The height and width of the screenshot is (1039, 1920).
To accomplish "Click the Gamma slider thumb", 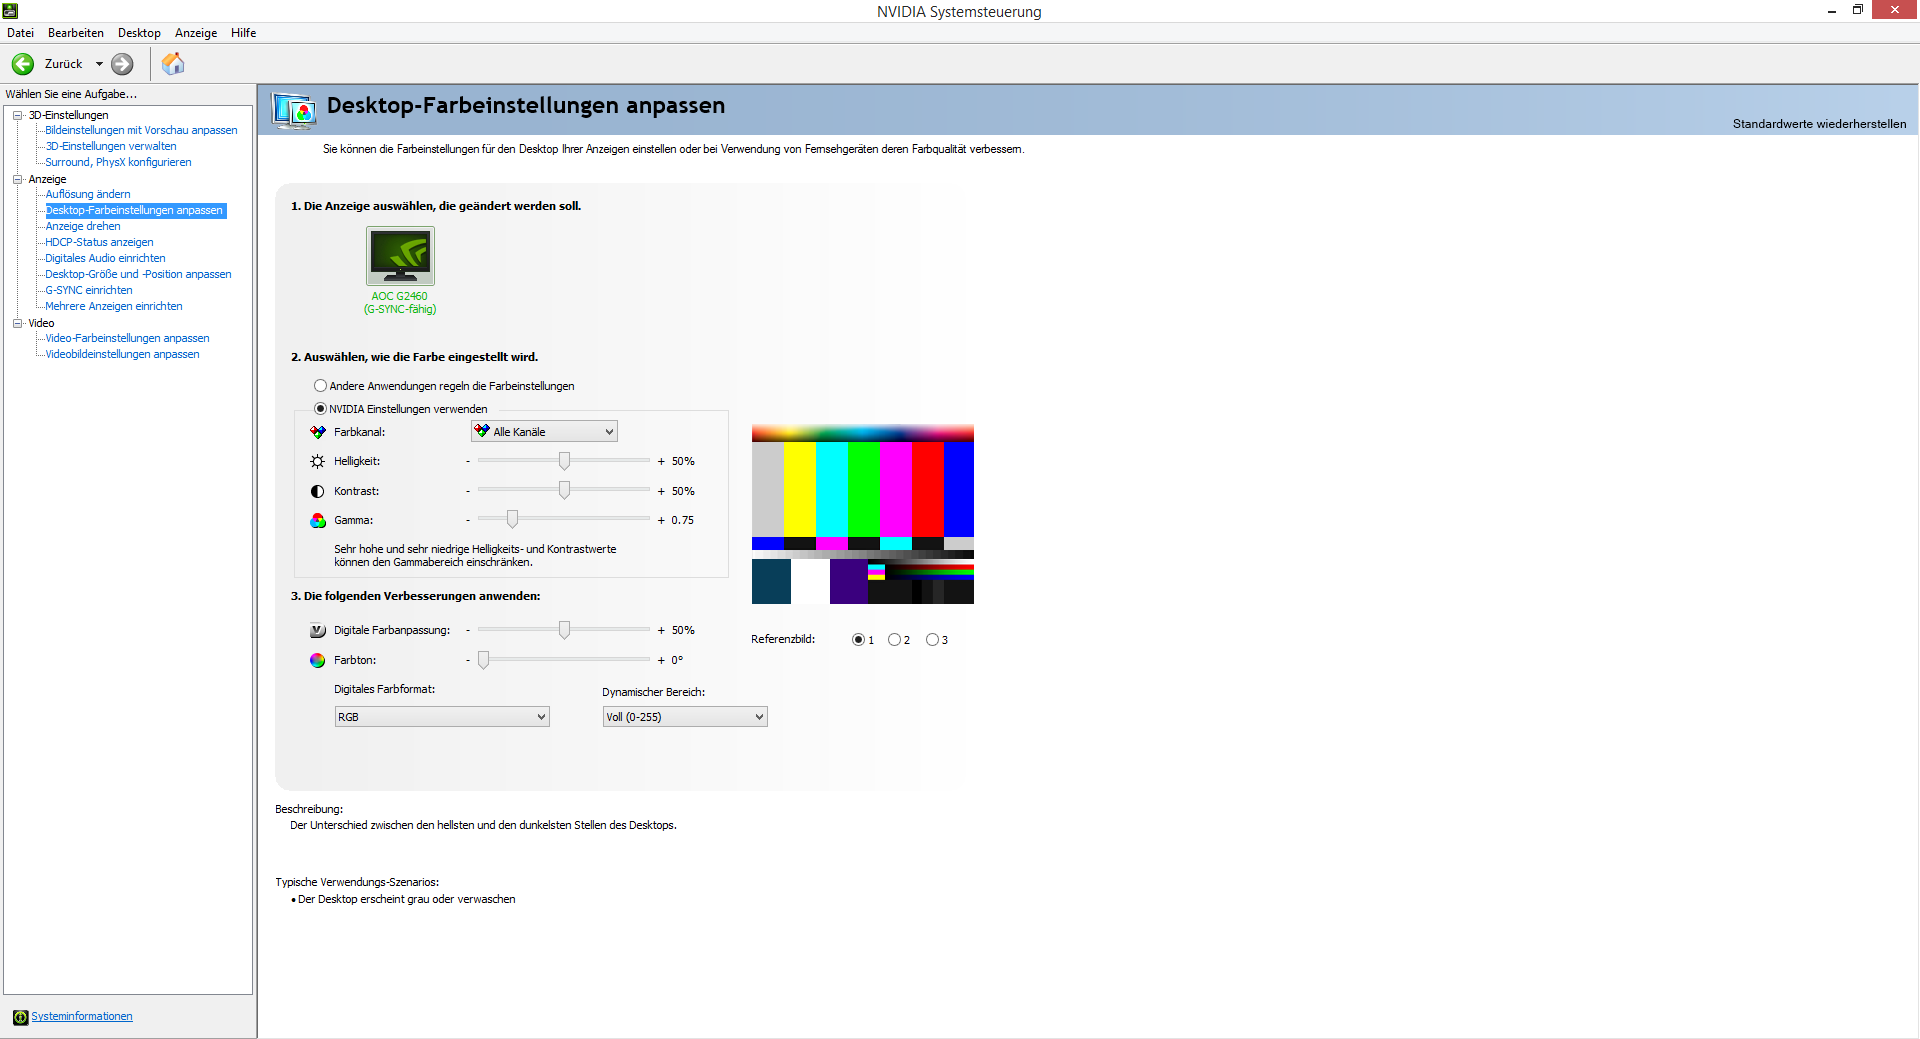I will pyautogui.click(x=512, y=519).
